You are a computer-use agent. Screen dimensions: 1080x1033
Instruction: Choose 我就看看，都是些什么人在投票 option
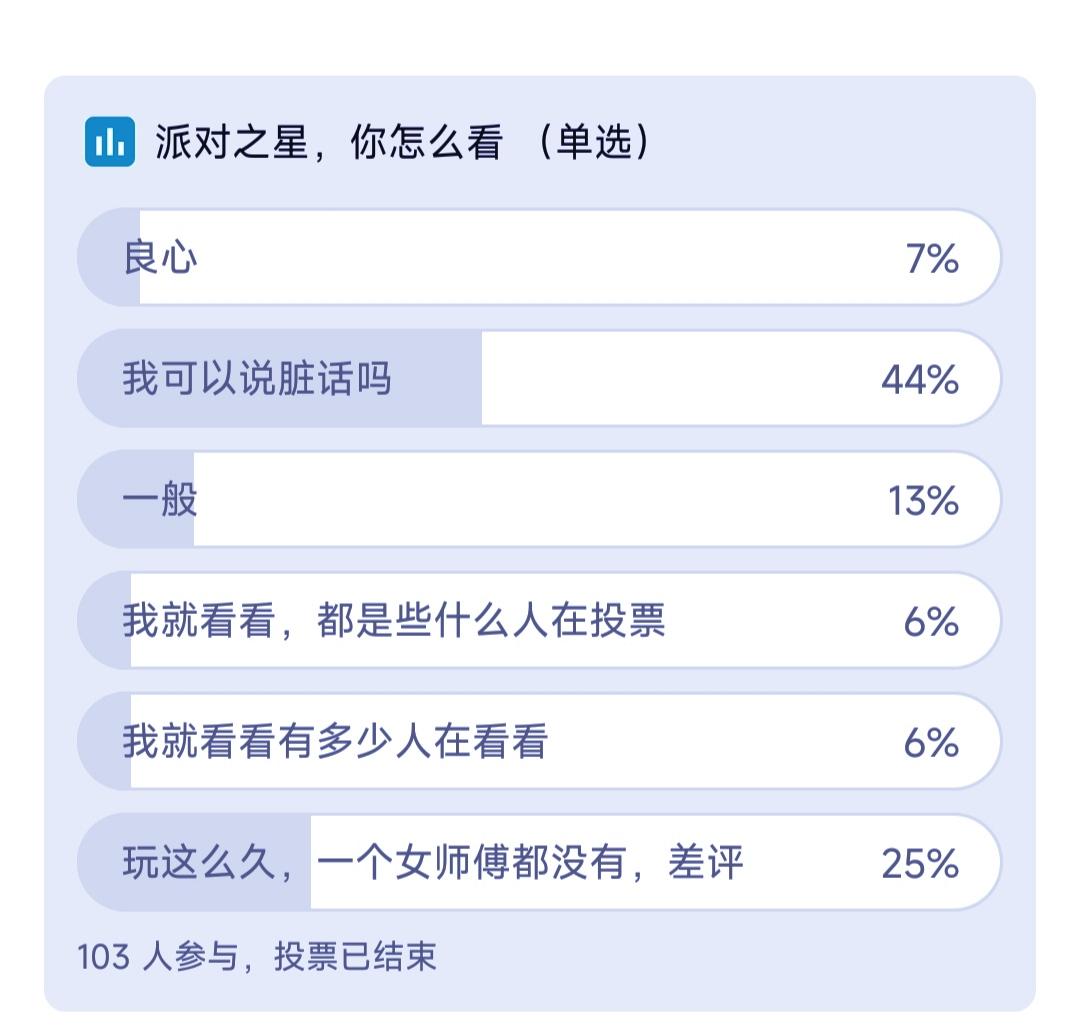pyautogui.click(x=539, y=620)
